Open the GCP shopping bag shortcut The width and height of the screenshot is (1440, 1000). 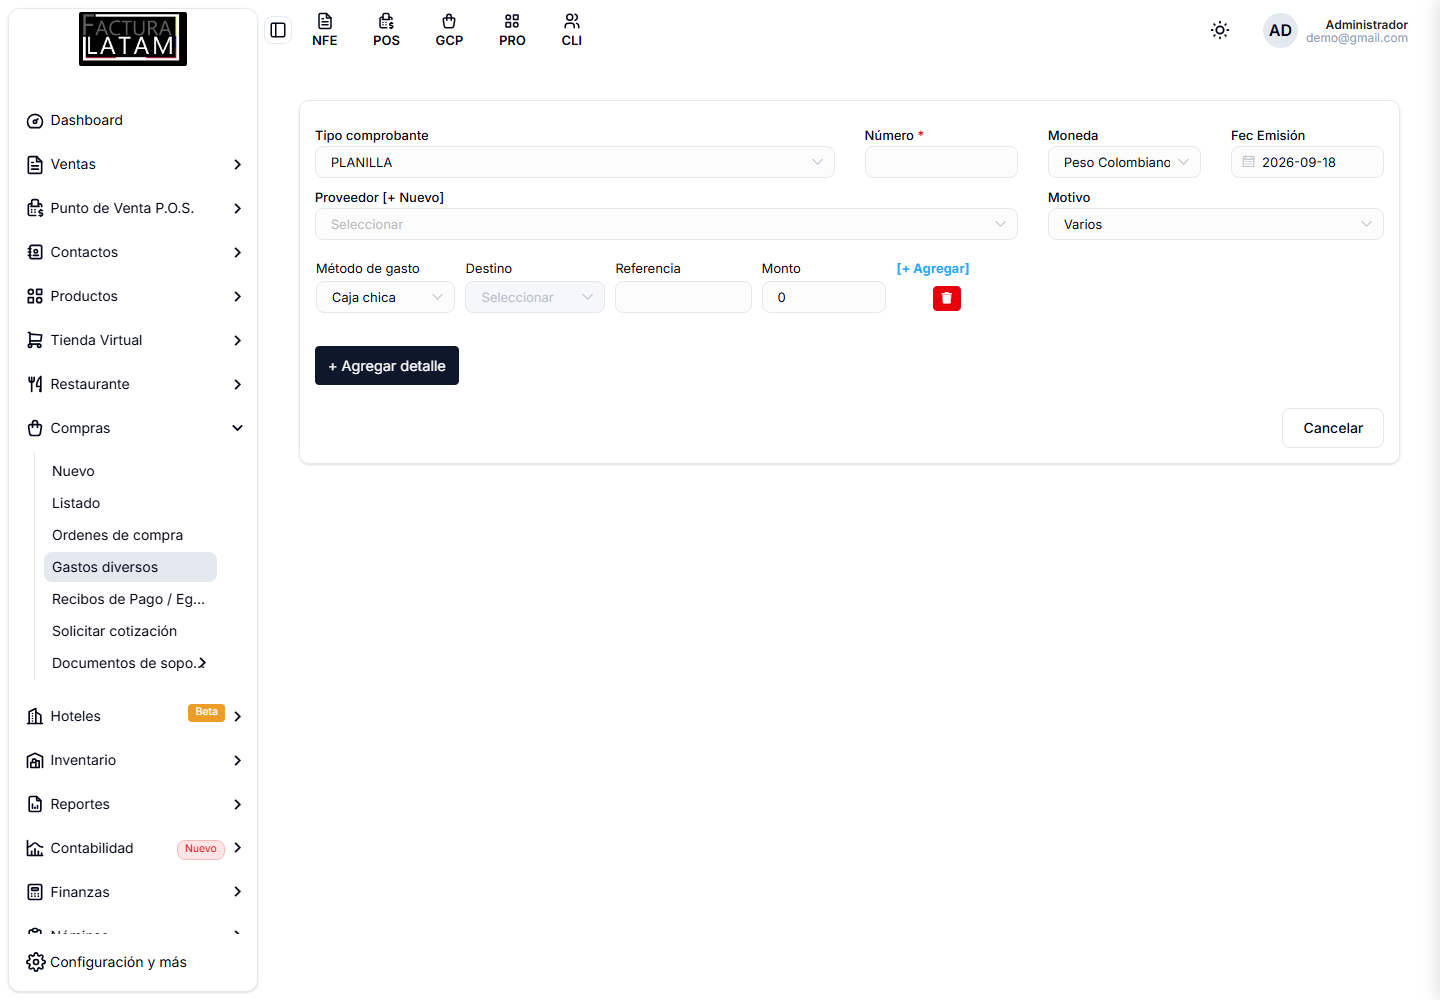(449, 30)
